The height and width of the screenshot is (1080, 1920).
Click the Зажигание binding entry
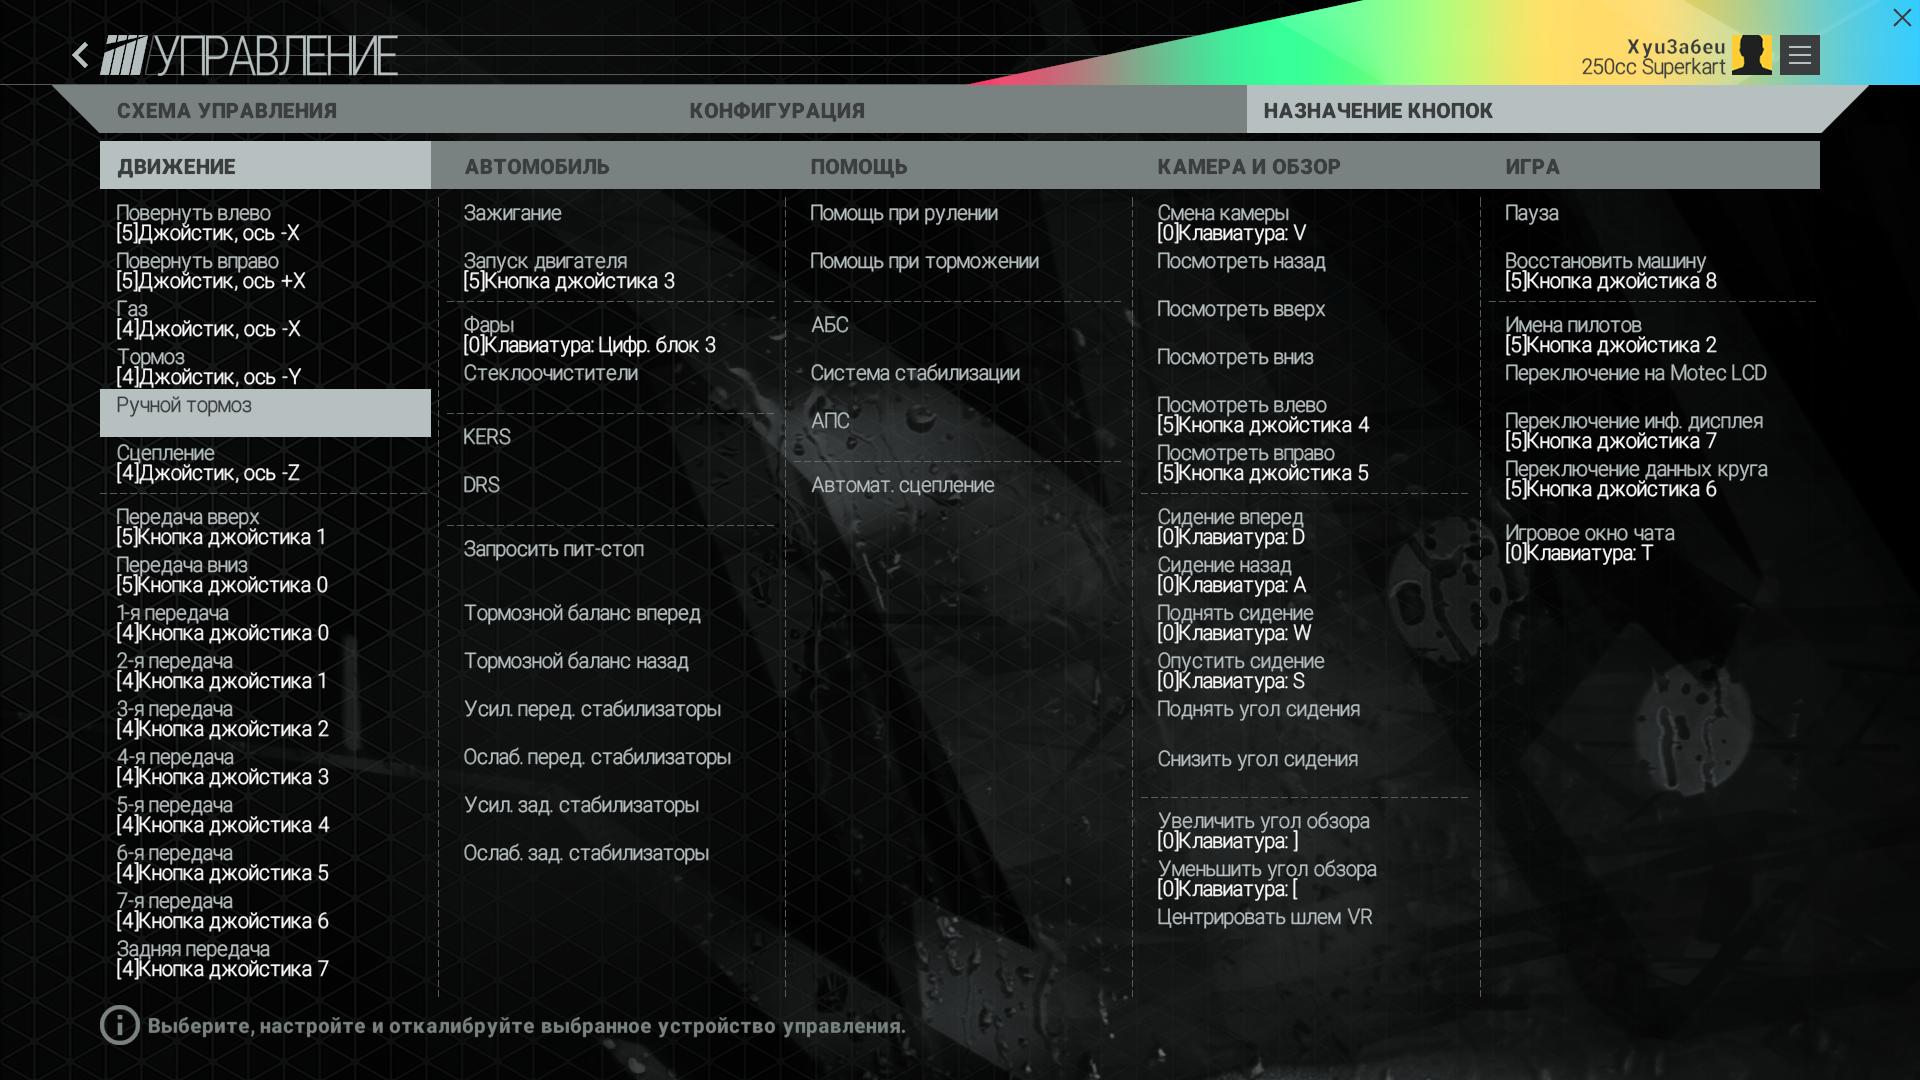pos(512,213)
